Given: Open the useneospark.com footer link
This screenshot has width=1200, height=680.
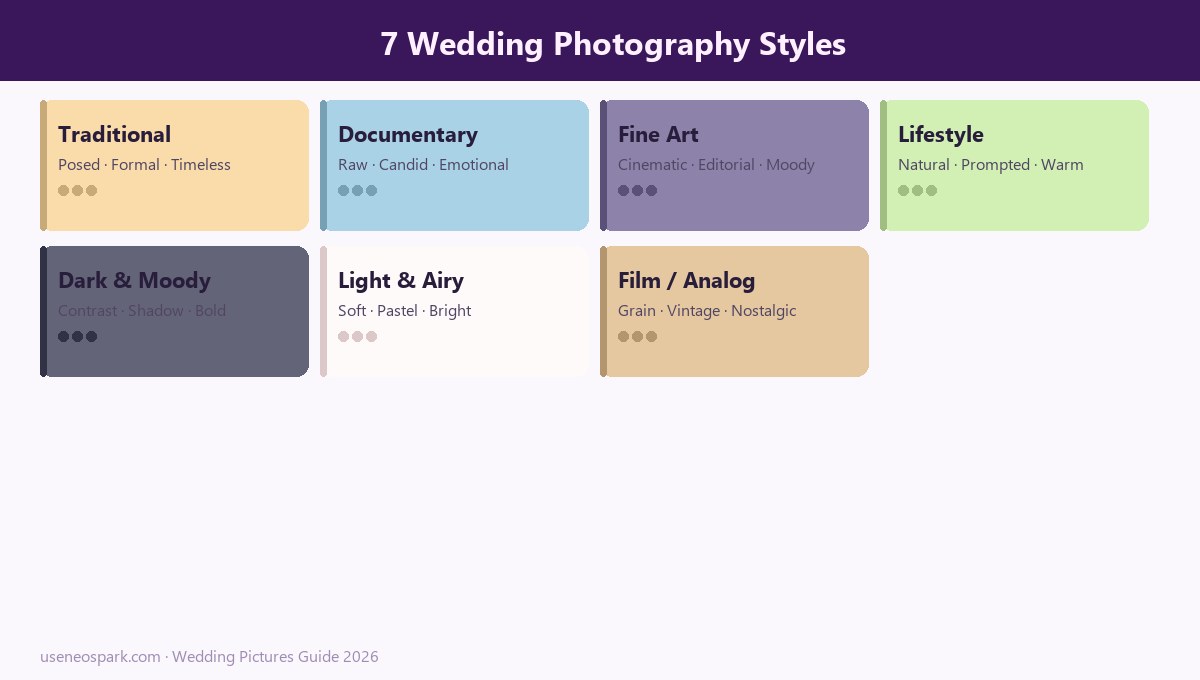Looking at the screenshot, I should [100, 657].
